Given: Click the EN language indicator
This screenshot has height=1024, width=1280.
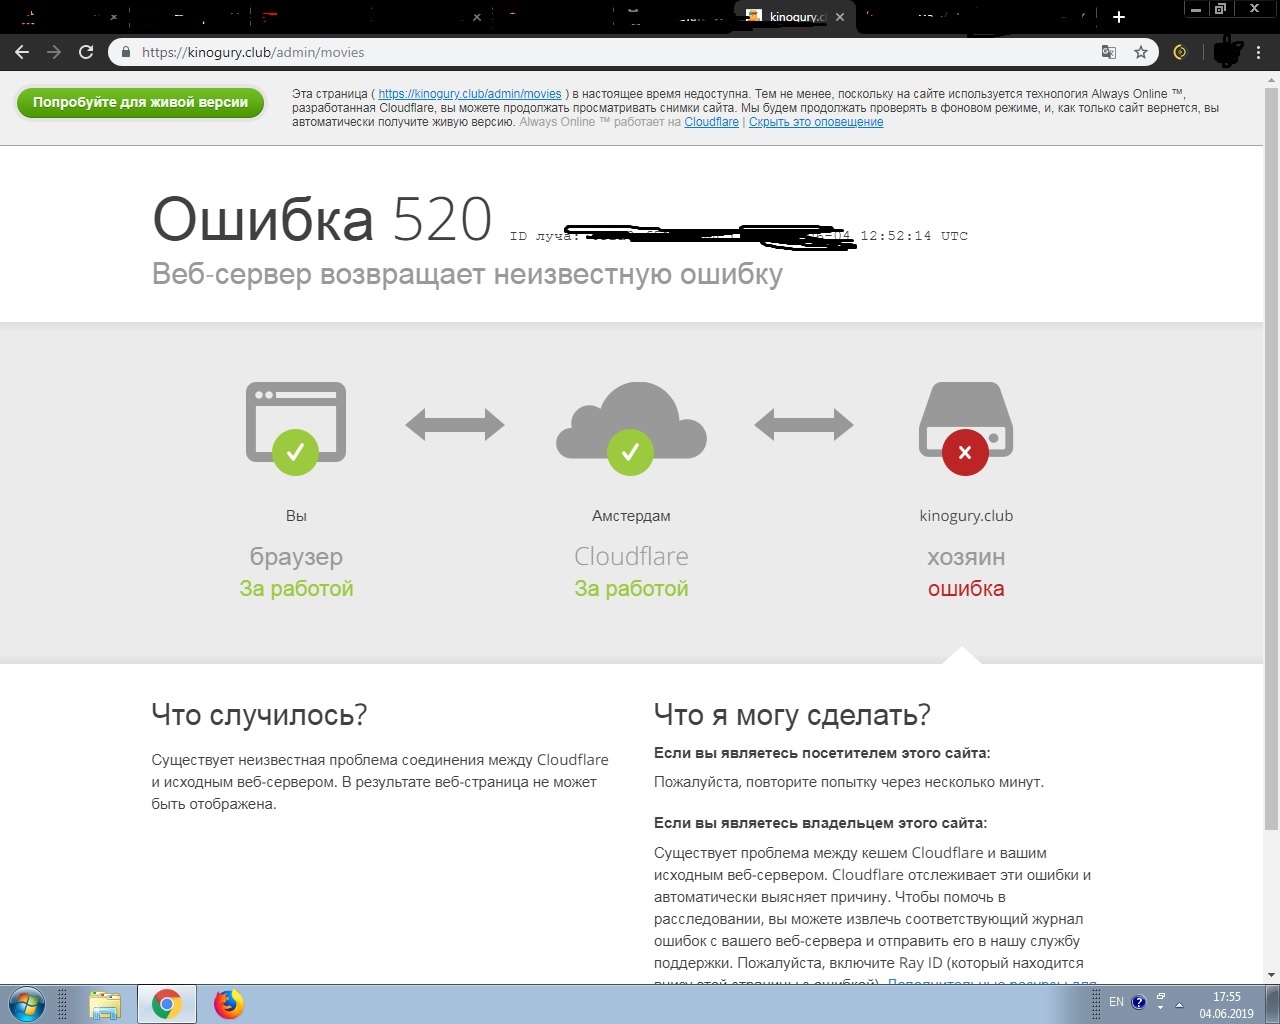Looking at the screenshot, I should coord(1116,1002).
